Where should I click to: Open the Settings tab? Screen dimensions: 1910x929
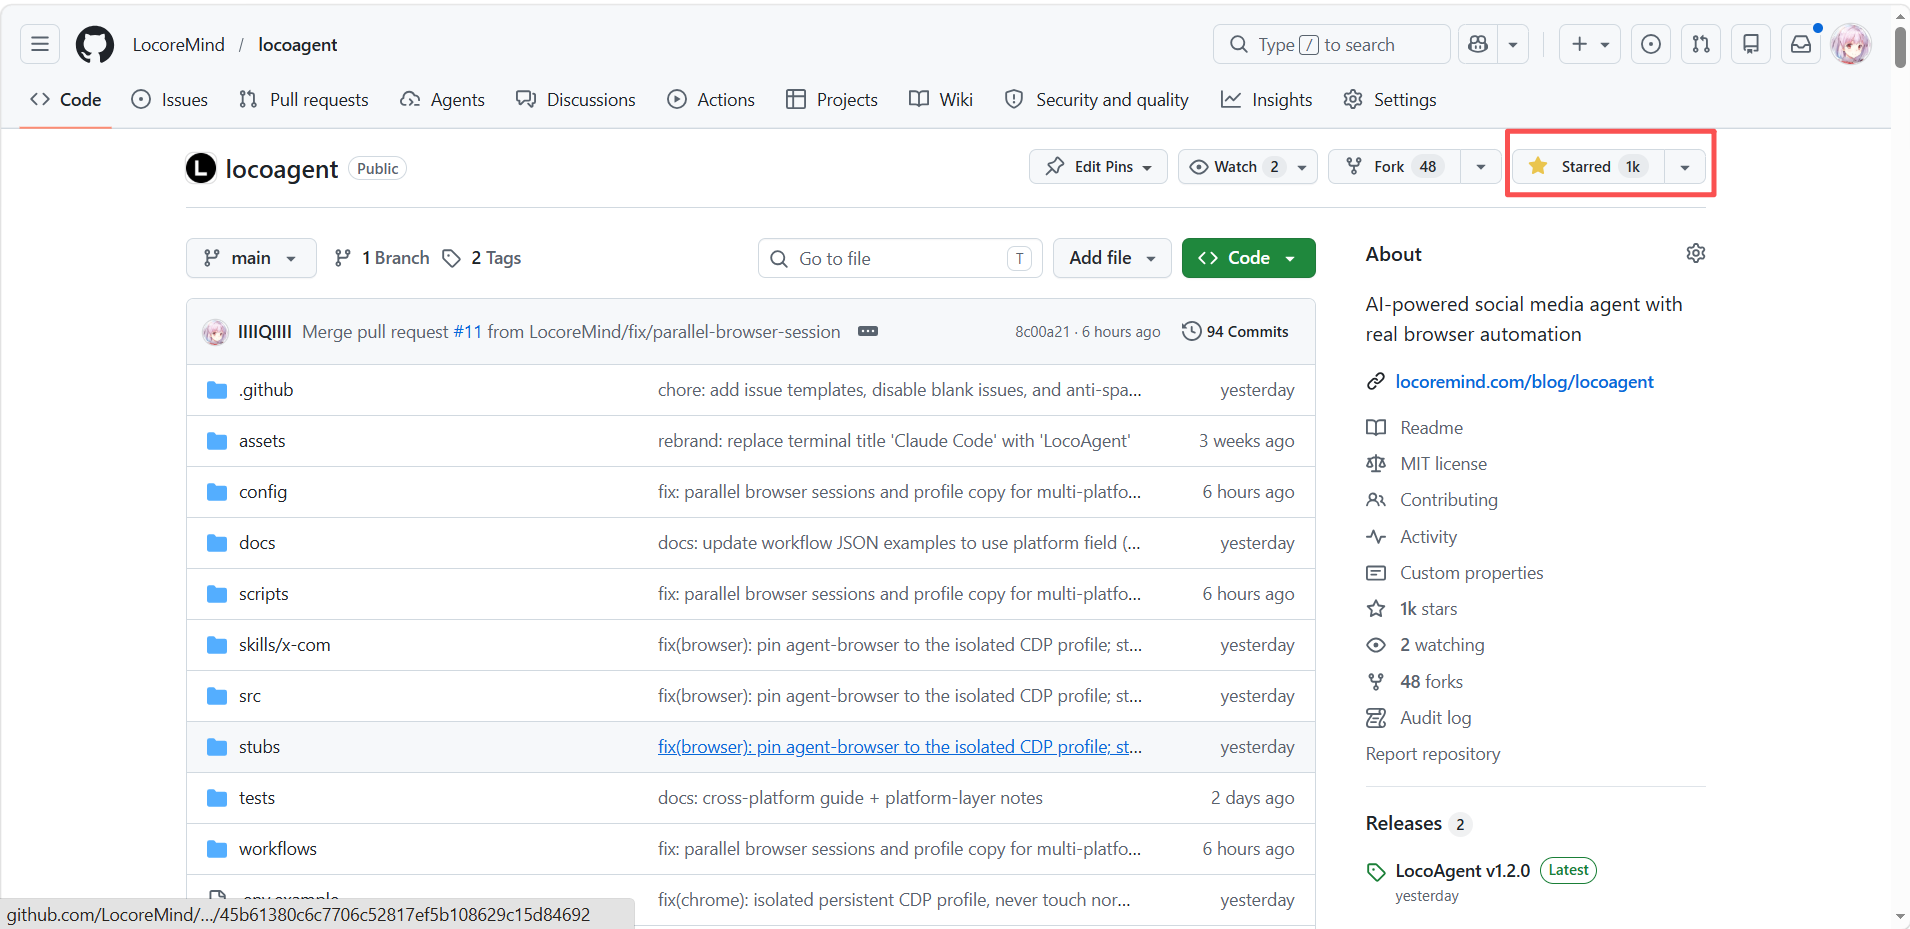tap(1390, 99)
